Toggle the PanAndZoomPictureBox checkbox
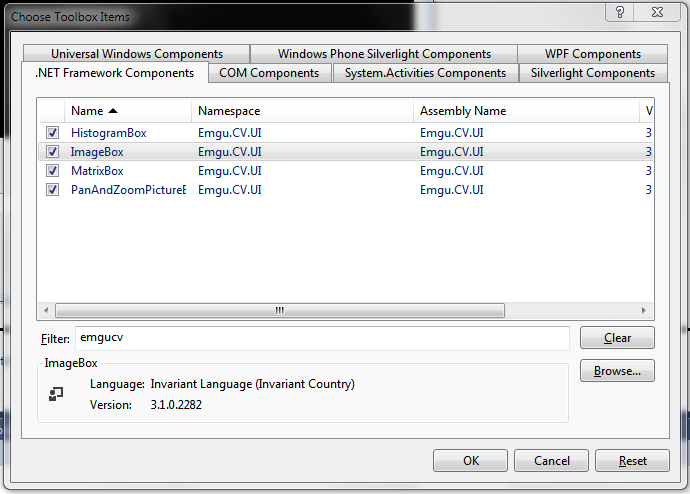Image resolution: width=690 pixels, height=494 pixels. 52,190
